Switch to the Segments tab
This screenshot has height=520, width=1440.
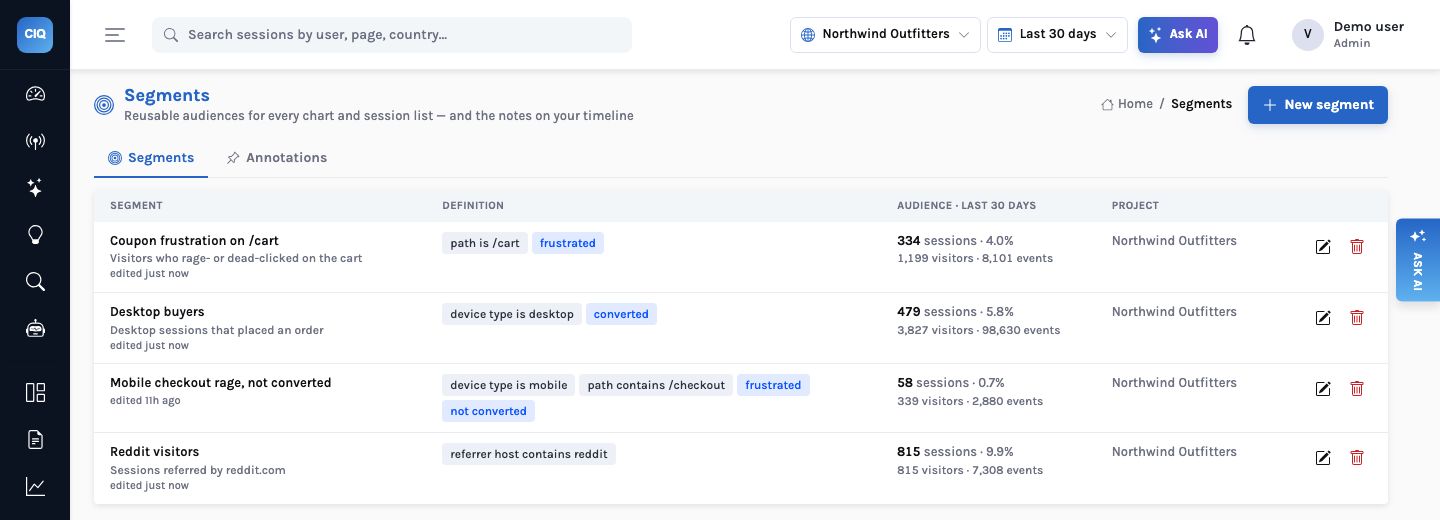tap(151, 158)
